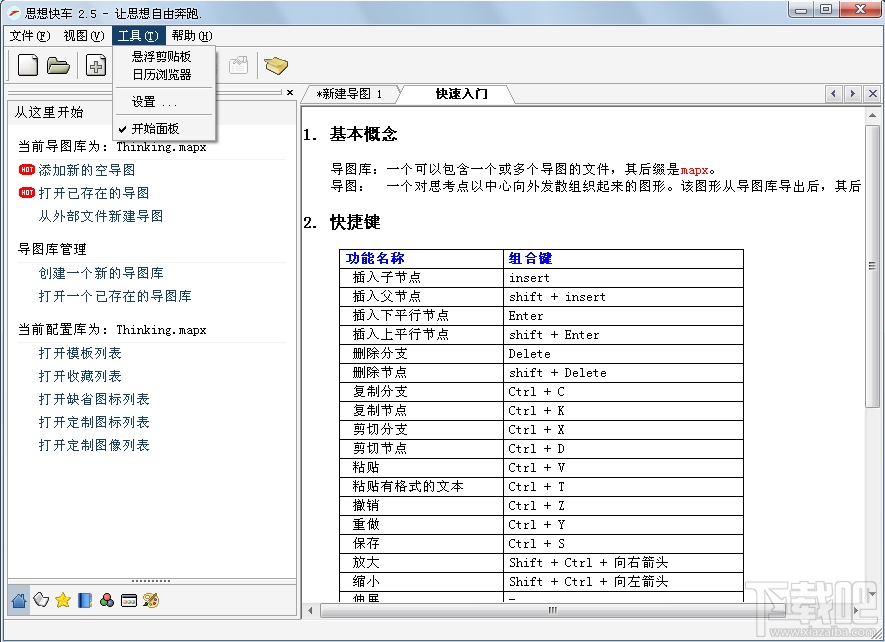Click the red mapx text in paragraph

(694, 170)
